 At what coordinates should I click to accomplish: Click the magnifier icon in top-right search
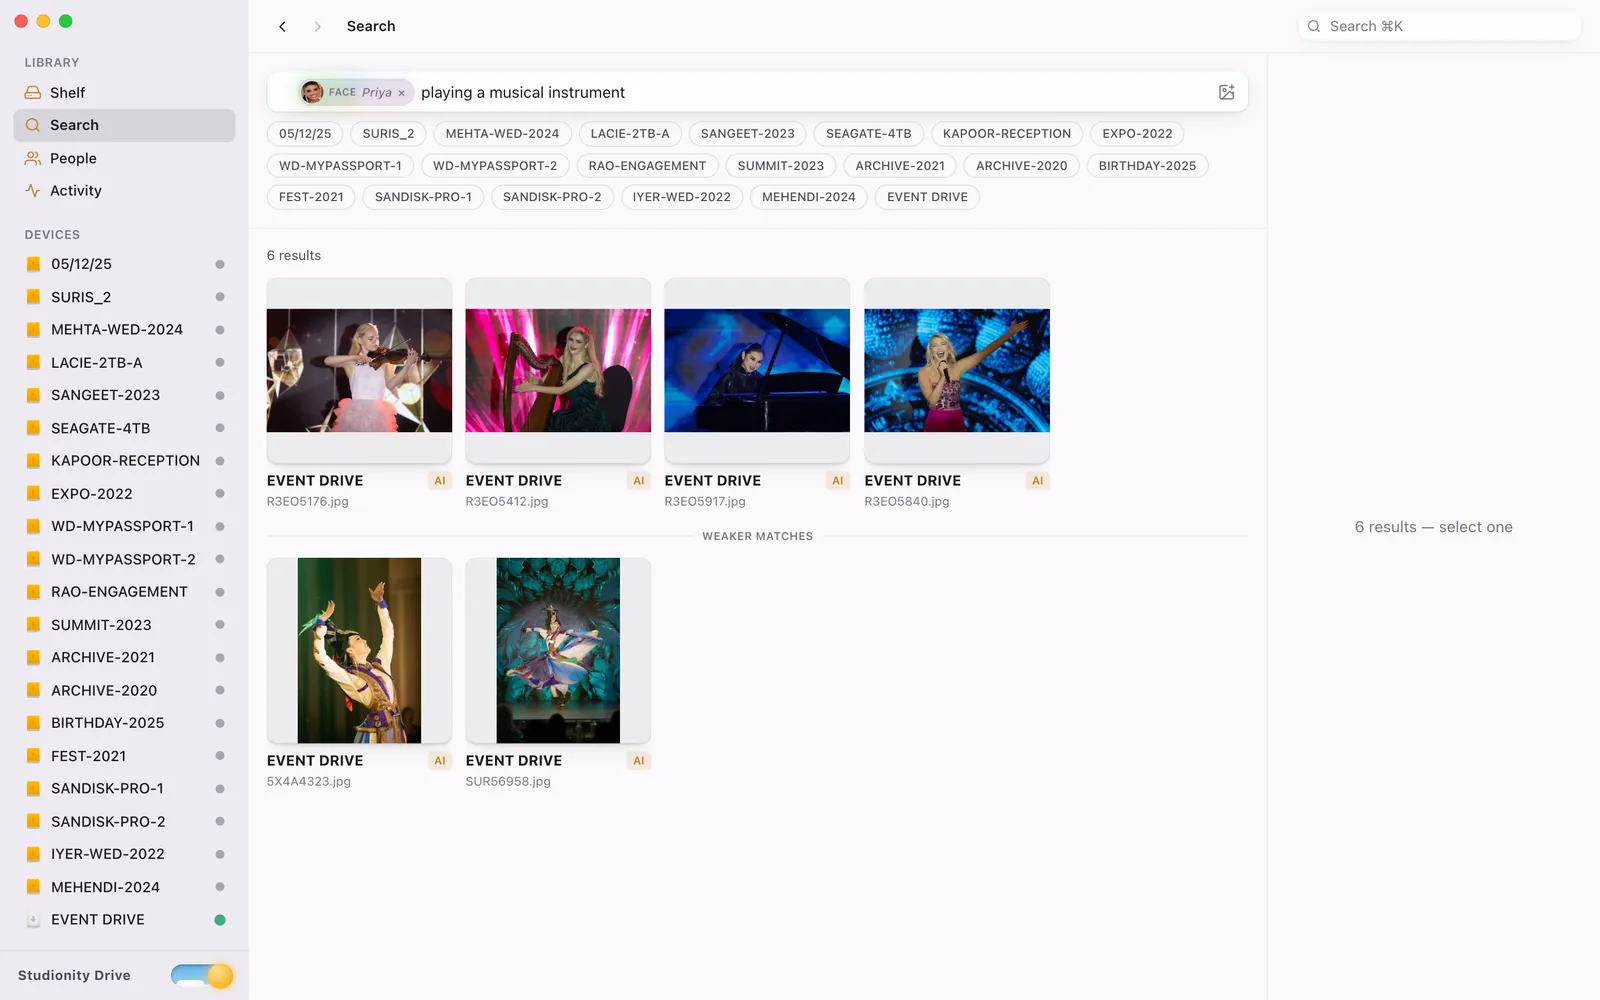tap(1314, 26)
